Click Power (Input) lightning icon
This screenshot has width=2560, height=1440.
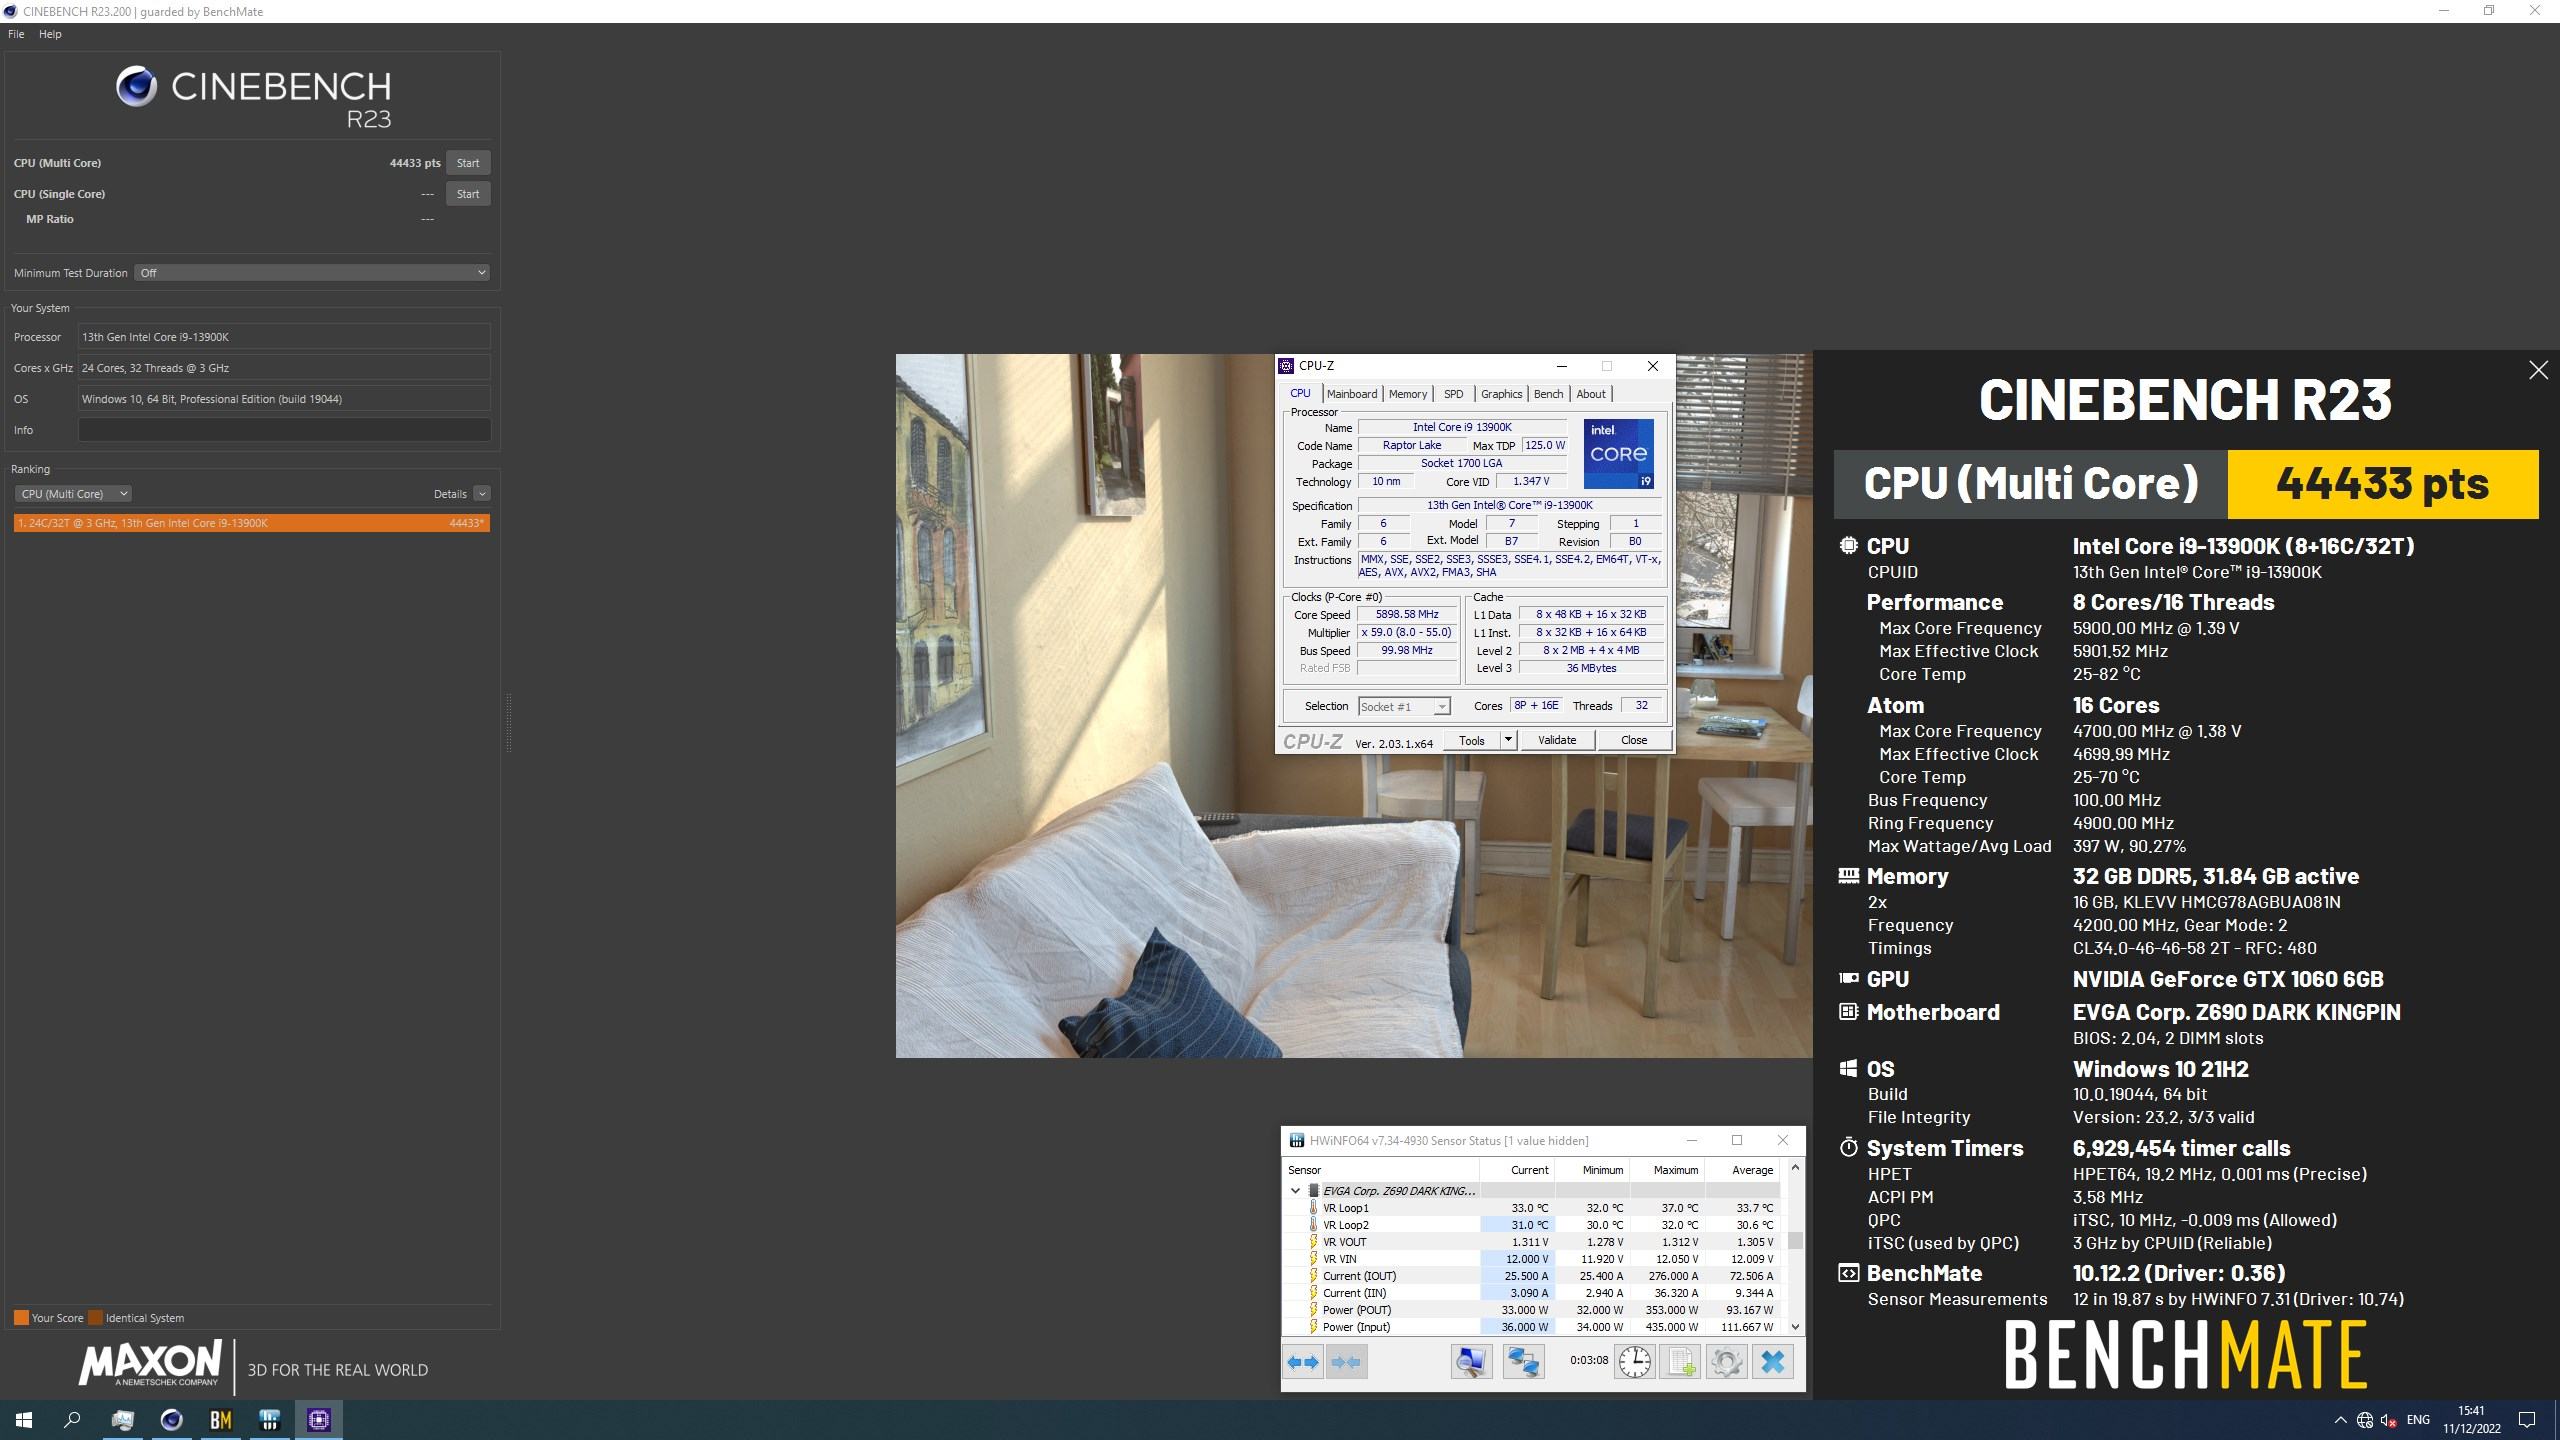click(x=1313, y=1327)
